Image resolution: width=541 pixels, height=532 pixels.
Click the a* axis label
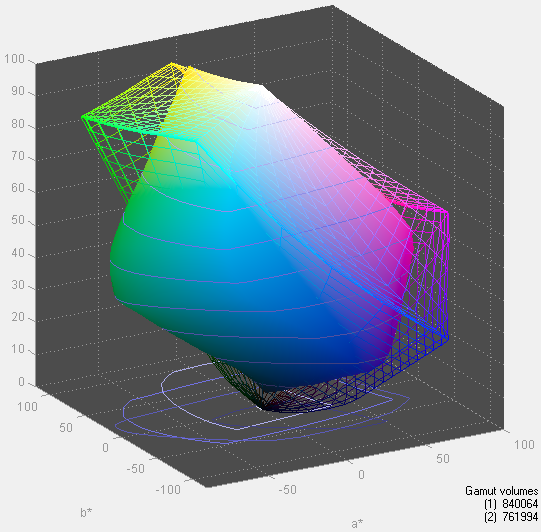(x=357, y=524)
